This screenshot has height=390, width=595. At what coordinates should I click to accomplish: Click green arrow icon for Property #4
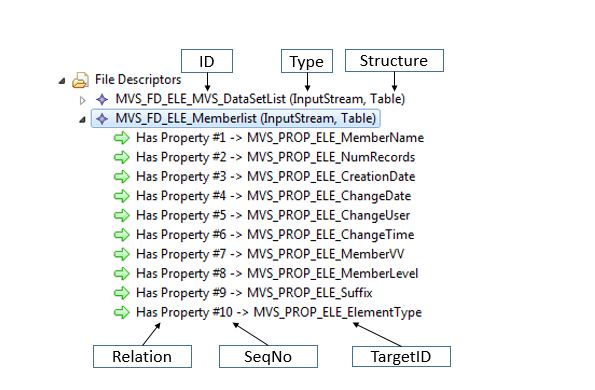coord(122,196)
